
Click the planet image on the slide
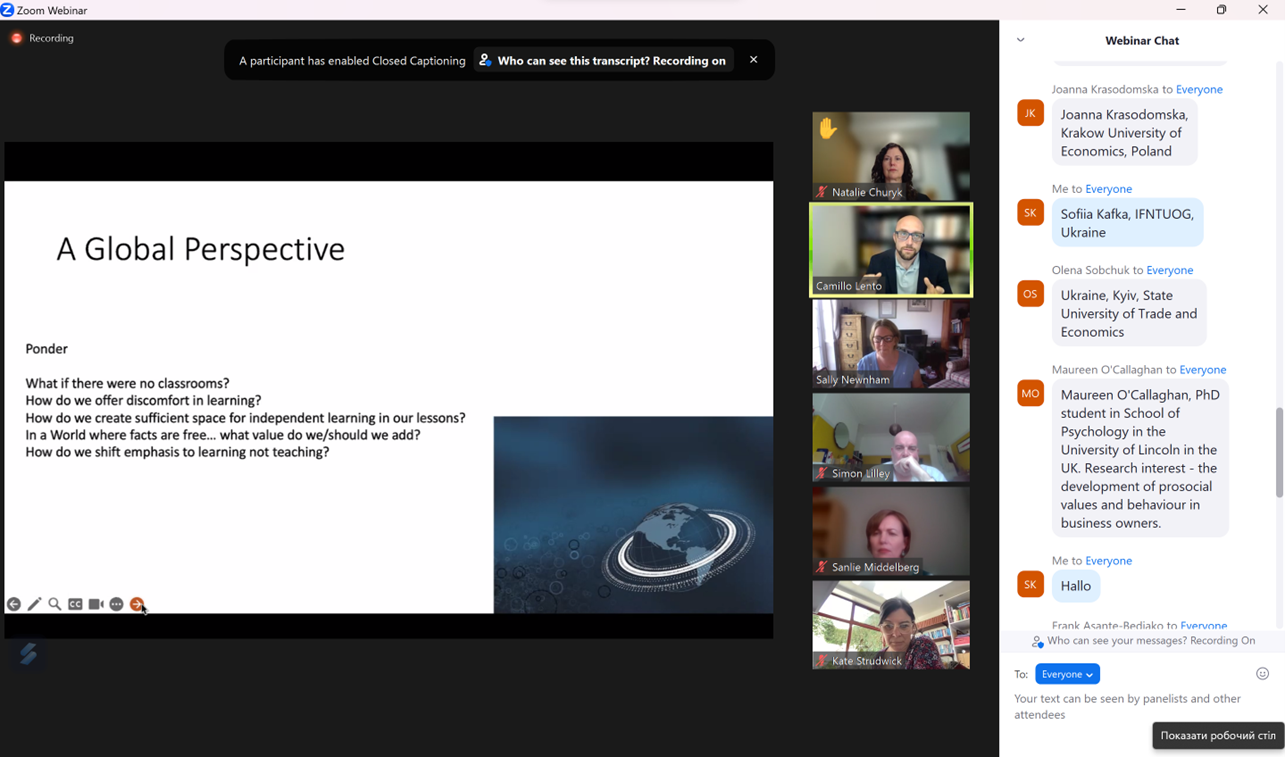pos(633,514)
